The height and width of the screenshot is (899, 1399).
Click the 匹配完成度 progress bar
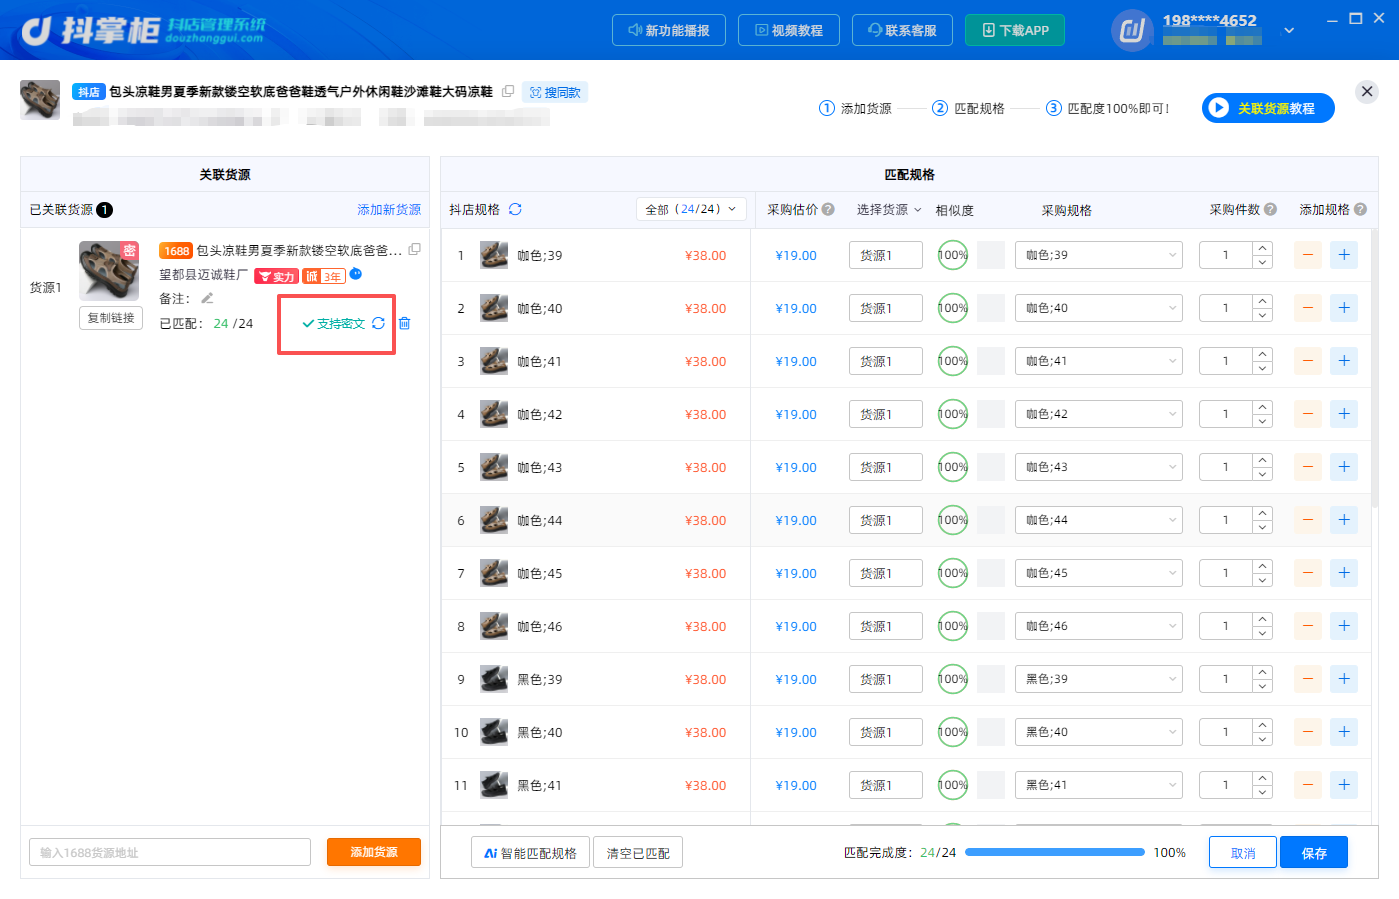click(x=1055, y=852)
